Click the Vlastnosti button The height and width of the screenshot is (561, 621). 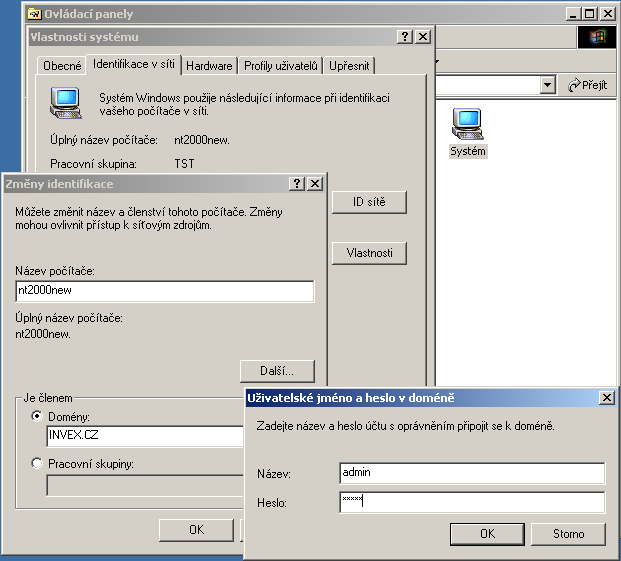coord(369,253)
